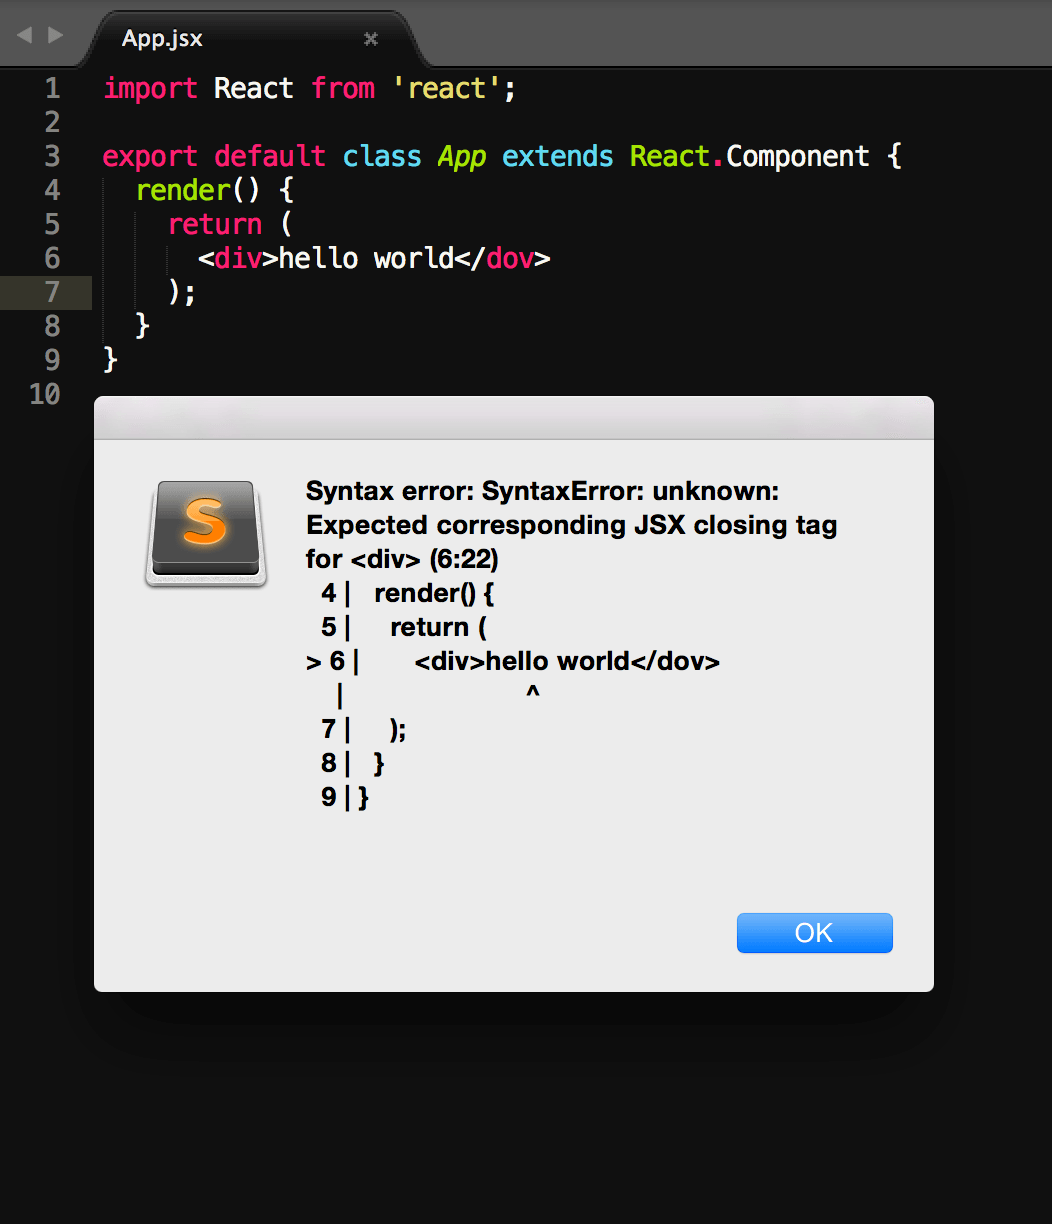This screenshot has width=1052, height=1224.
Task: Click the class name 'App' on line 3
Action: click(462, 157)
